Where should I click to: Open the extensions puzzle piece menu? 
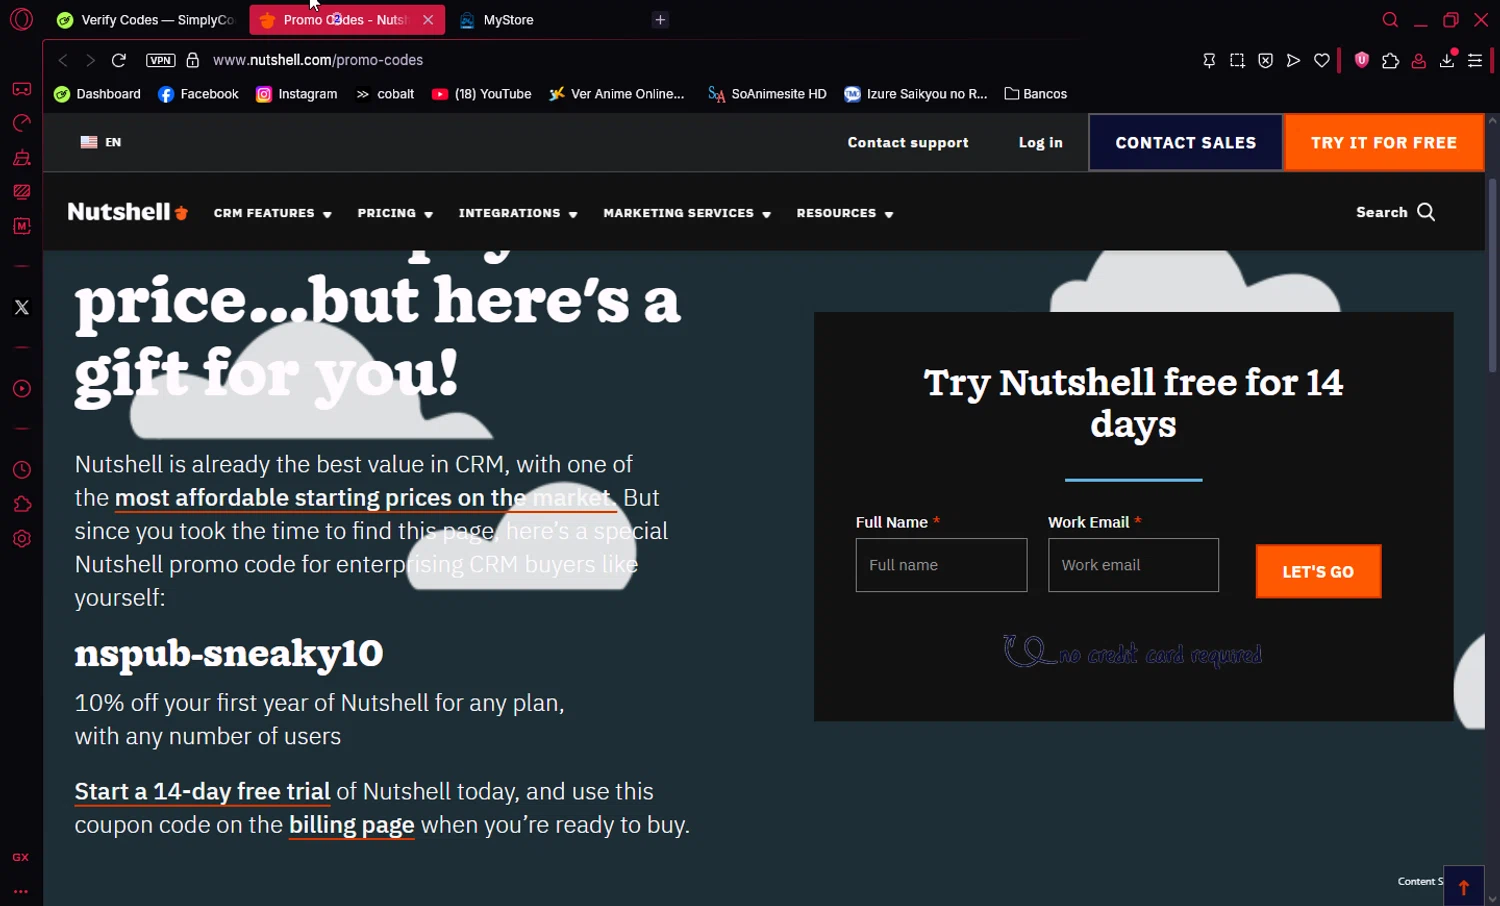[x=1390, y=60]
